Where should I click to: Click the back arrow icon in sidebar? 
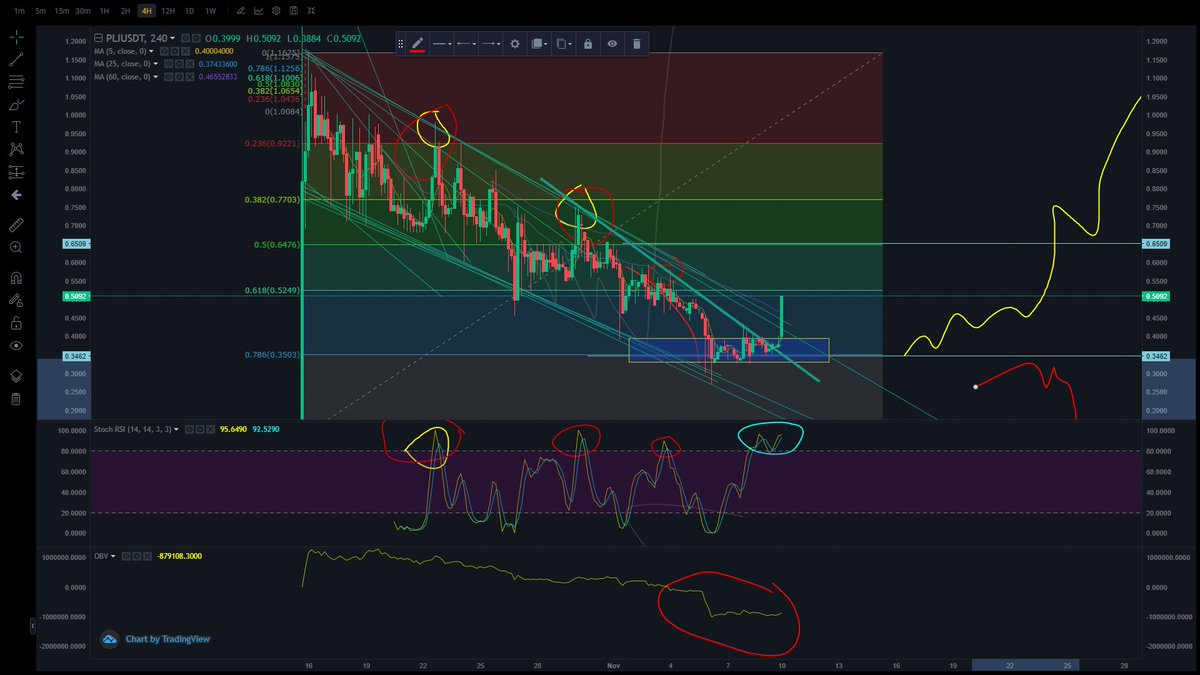tap(16, 195)
